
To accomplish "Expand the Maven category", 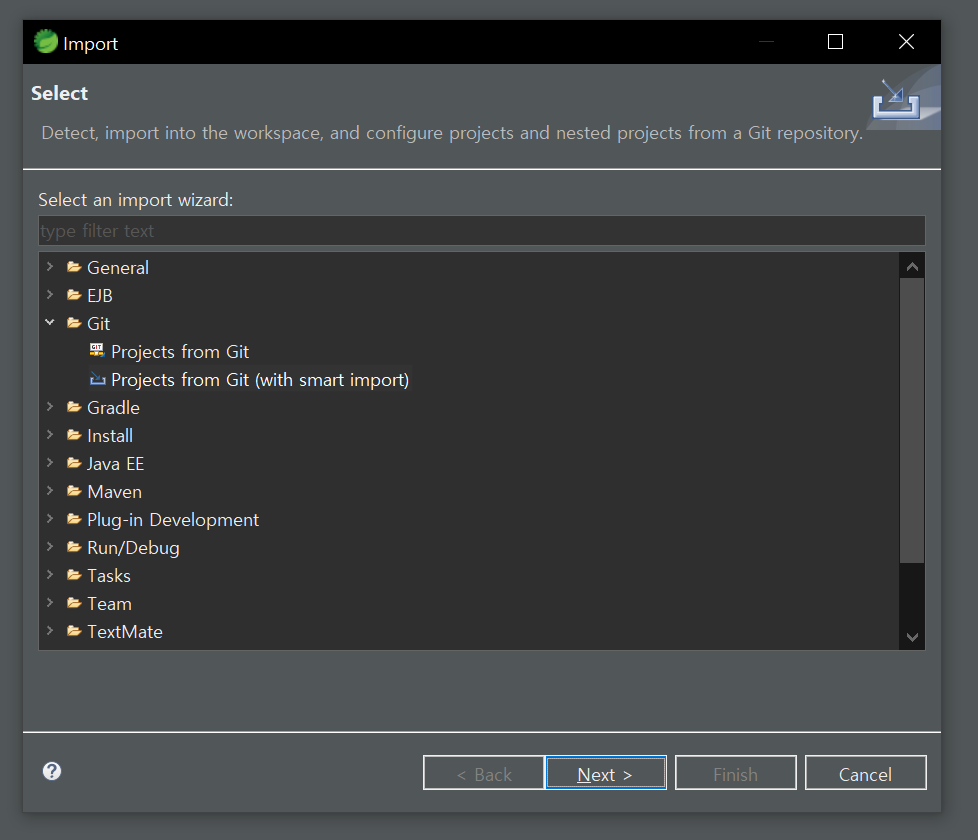I will pos(50,491).
